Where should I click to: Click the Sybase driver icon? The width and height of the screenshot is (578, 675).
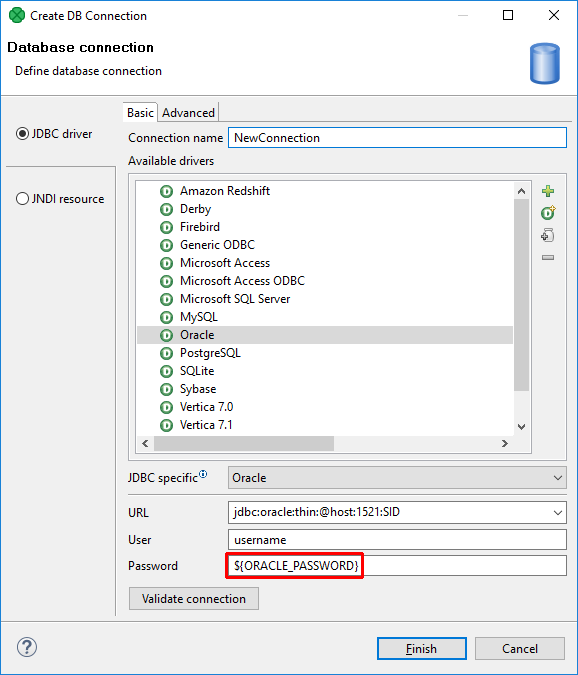coord(167,389)
